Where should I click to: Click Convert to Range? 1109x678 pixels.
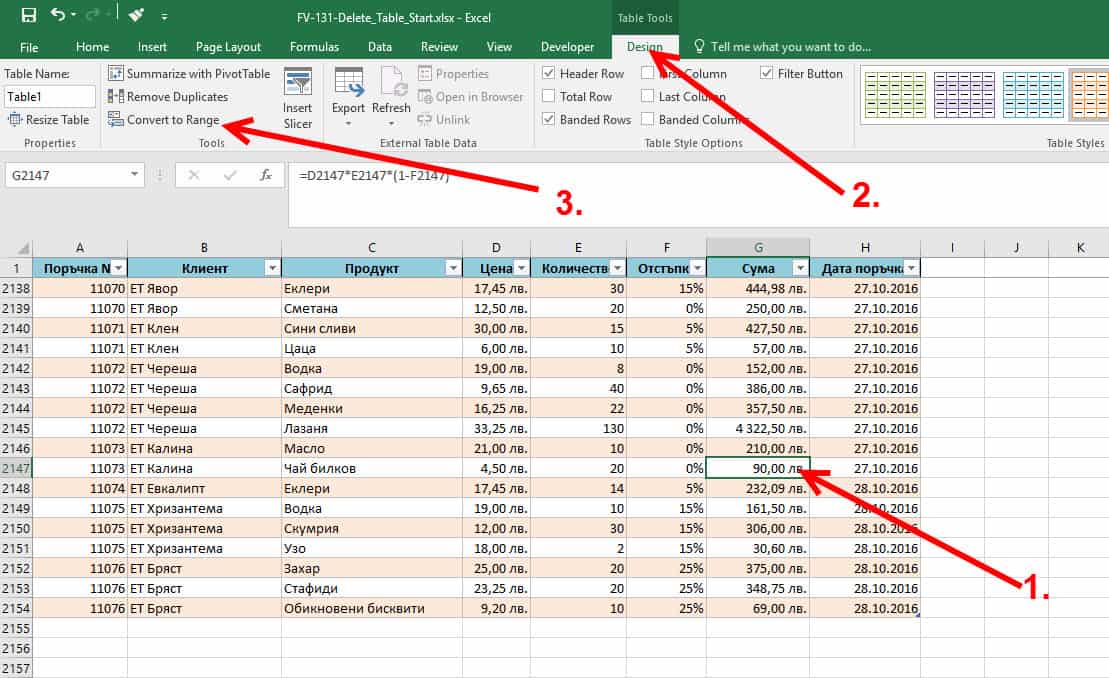pyautogui.click(x=173, y=120)
